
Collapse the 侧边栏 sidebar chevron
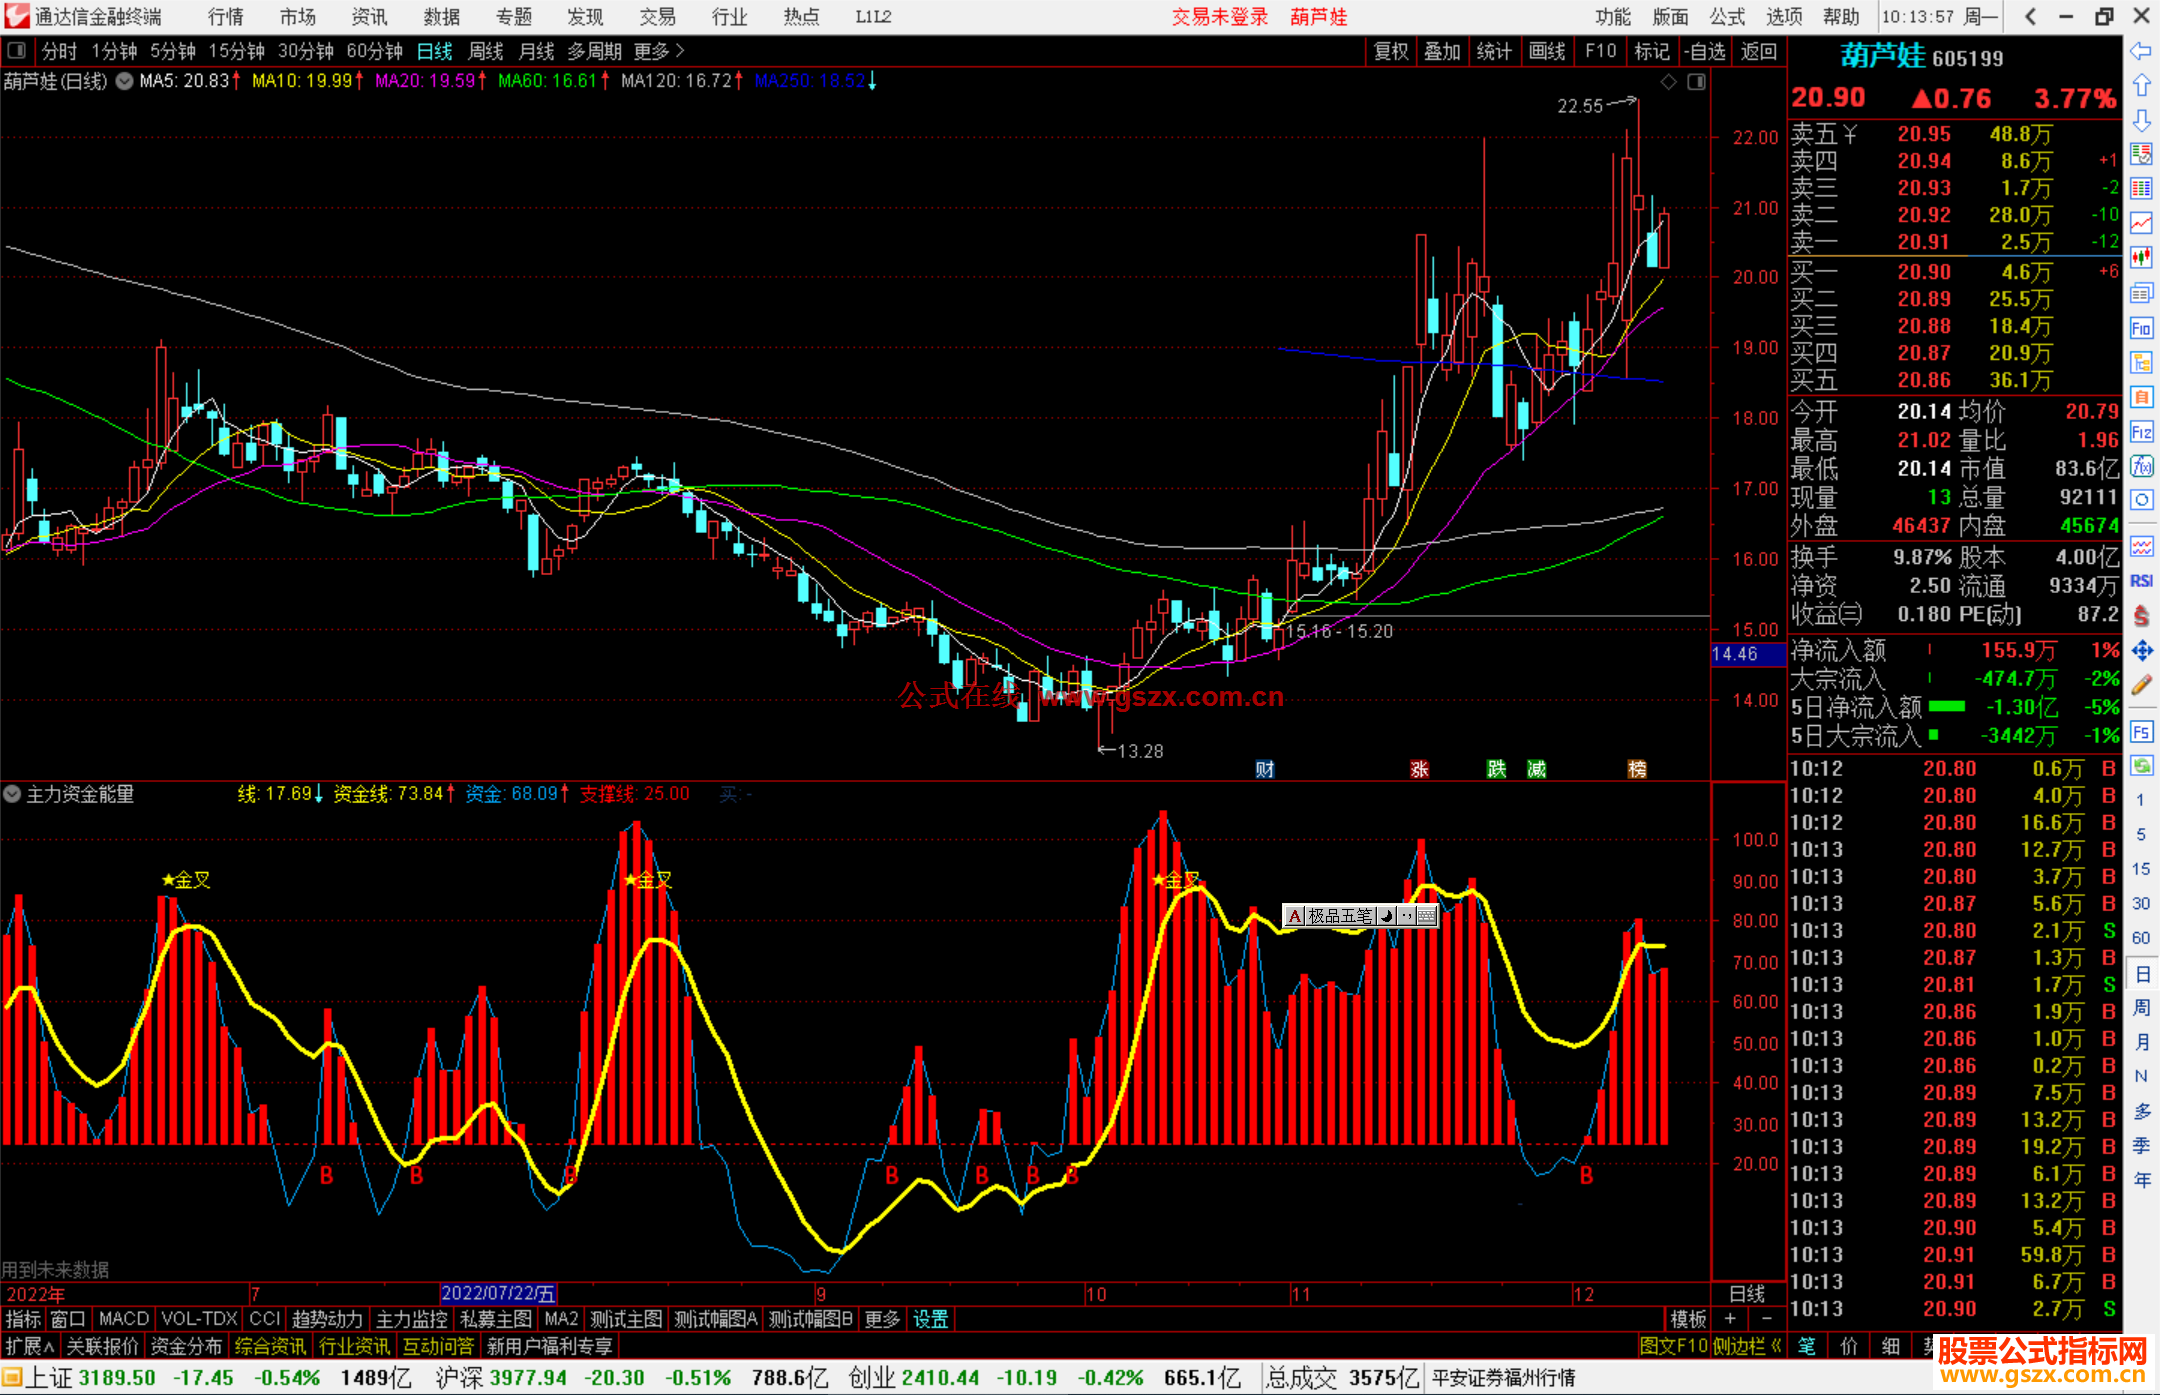tap(1776, 1346)
